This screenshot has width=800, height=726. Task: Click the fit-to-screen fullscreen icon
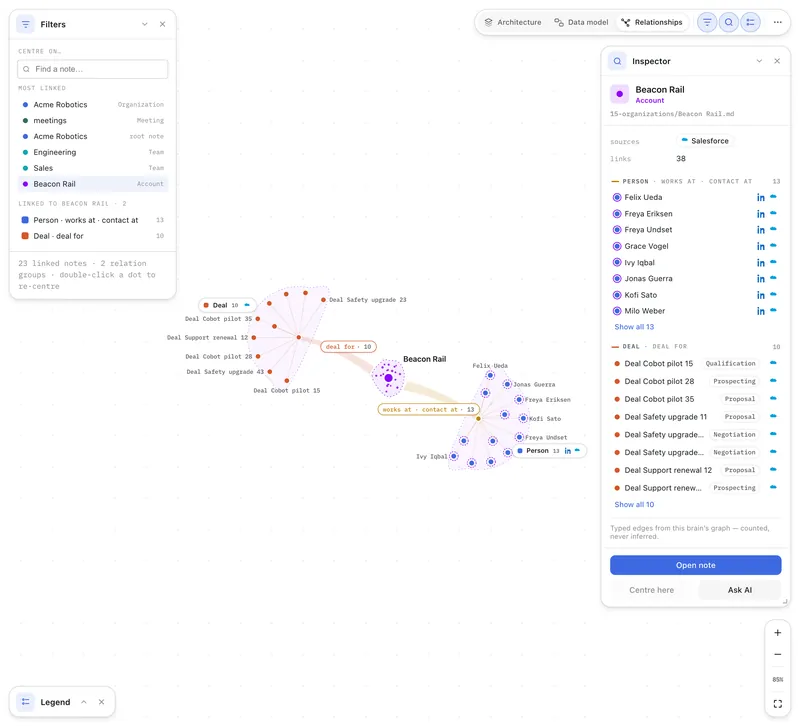pyautogui.click(x=778, y=704)
